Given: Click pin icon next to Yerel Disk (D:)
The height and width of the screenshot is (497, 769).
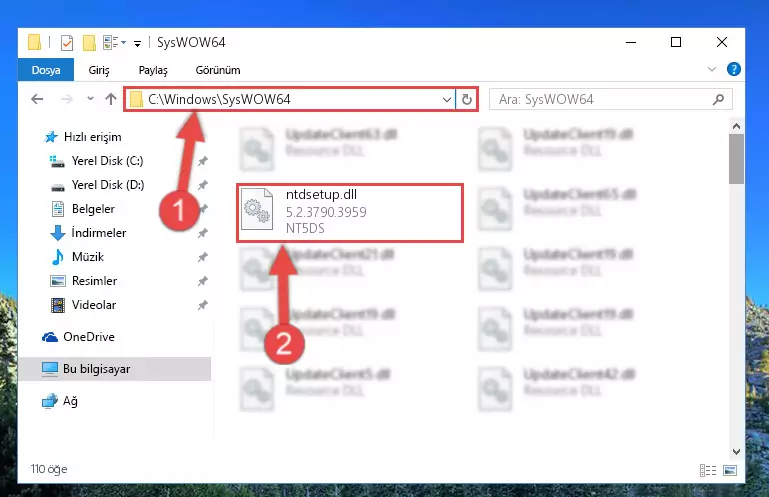Looking at the screenshot, I should [x=203, y=185].
